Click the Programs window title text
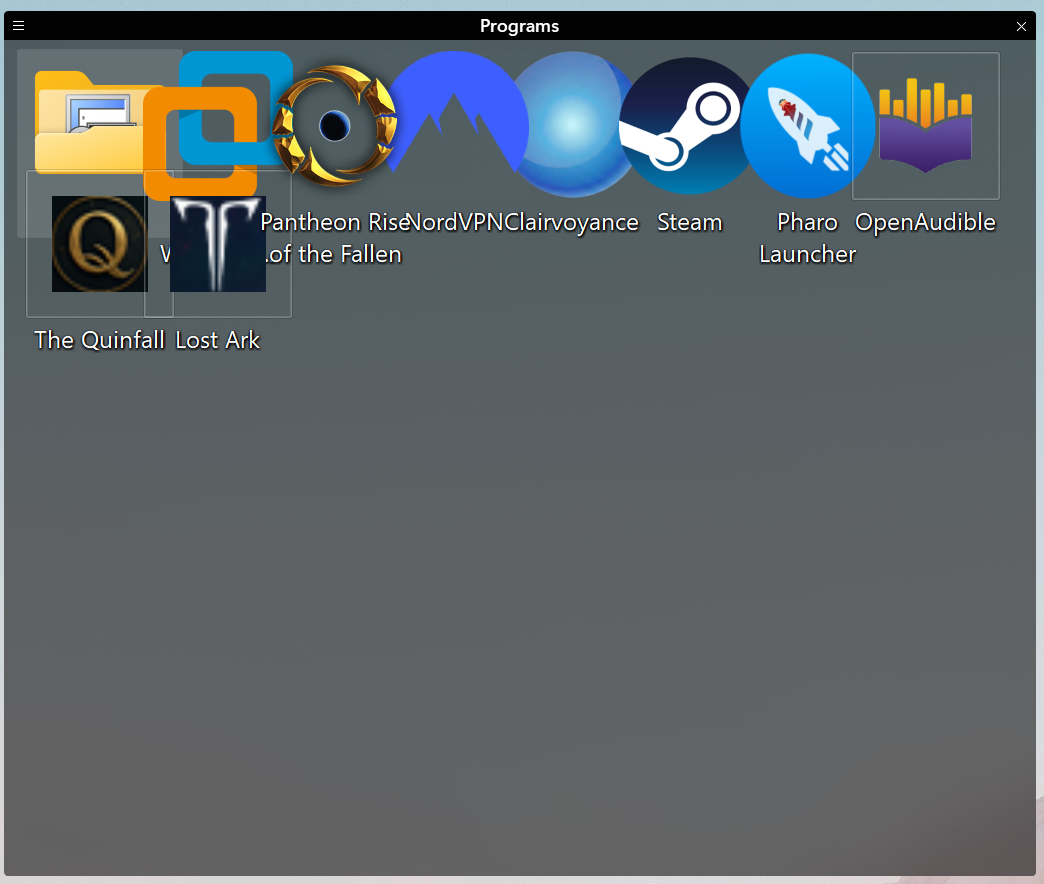1044x884 pixels. pyautogui.click(x=519, y=26)
